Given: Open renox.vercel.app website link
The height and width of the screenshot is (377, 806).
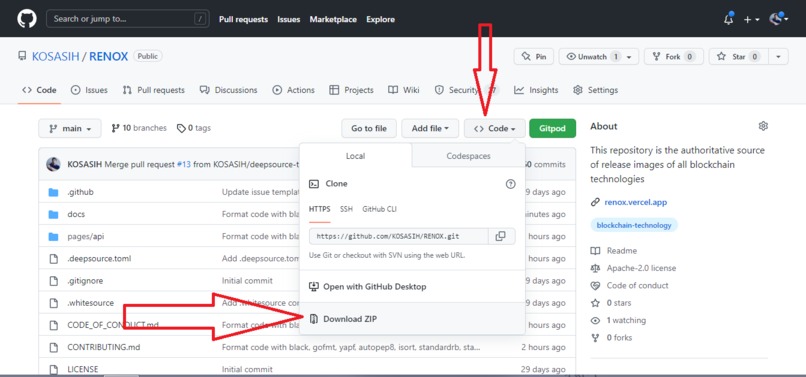Looking at the screenshot, I should click(x=635, y=202).
